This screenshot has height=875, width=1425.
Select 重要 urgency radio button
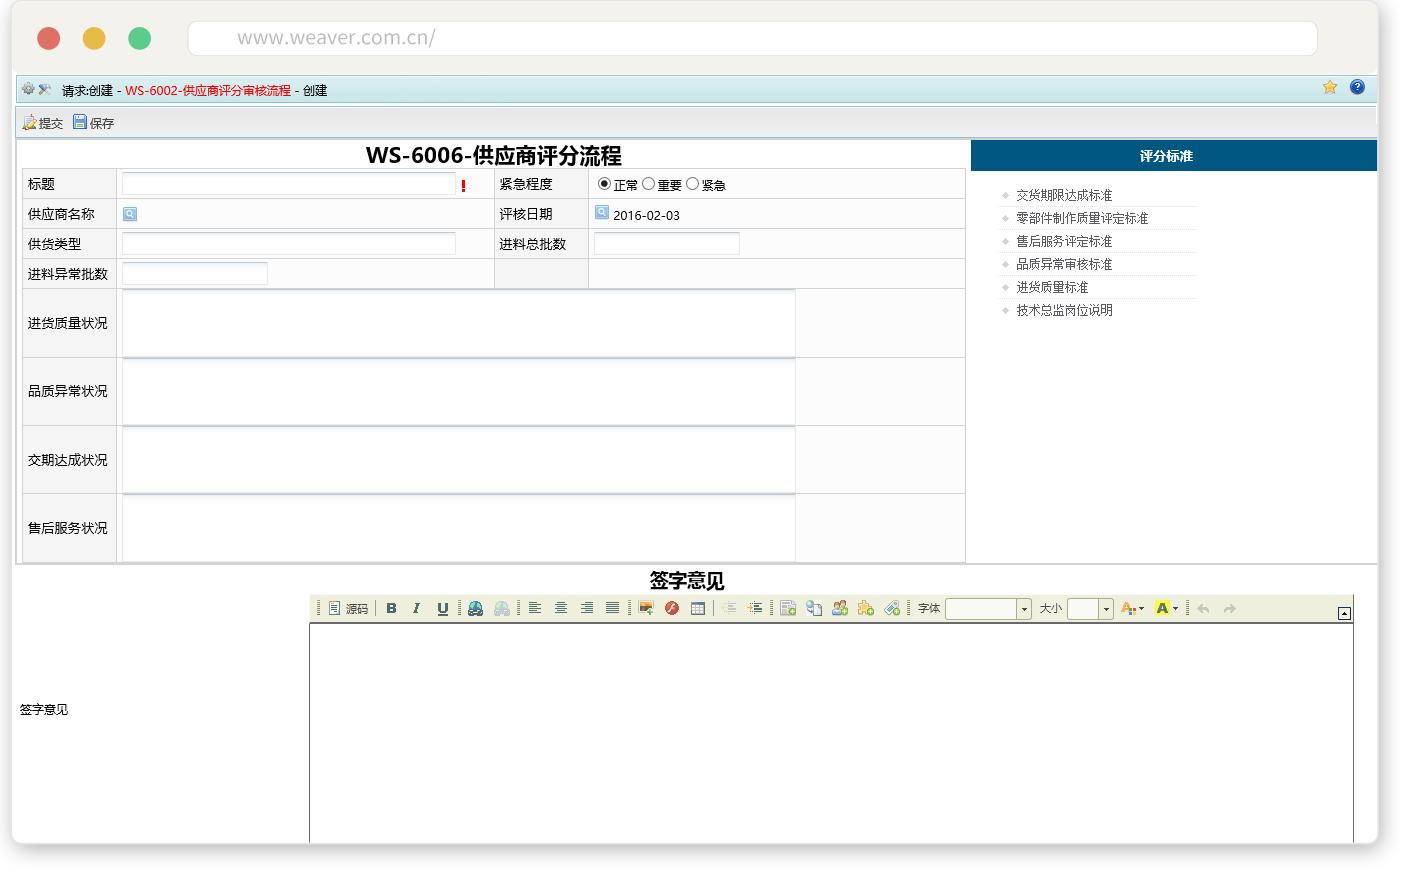point(648,184)
